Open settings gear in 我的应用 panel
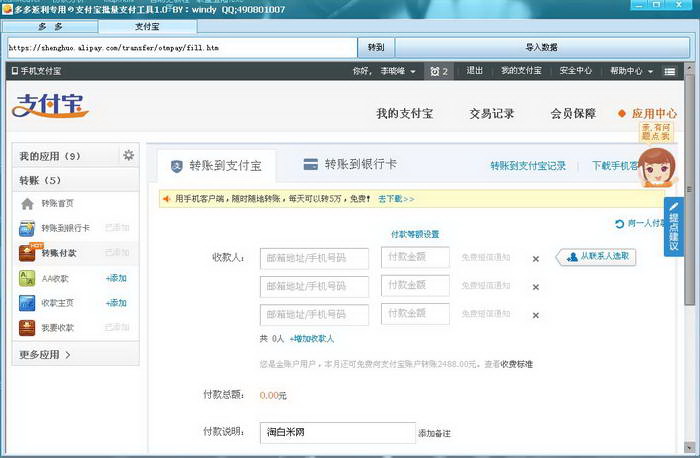The width and height of the screenshot is (700, 458). [x=129, y=155]
